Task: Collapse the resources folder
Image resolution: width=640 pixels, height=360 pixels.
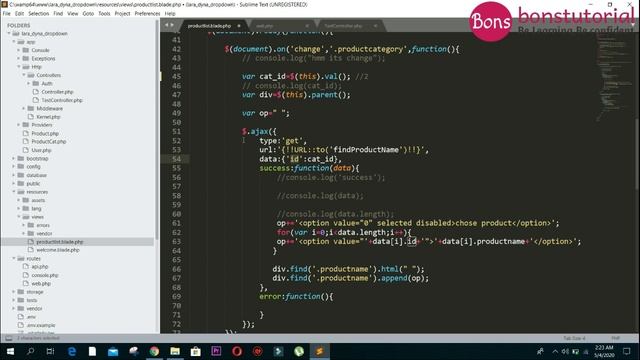Action: (14, 191)
